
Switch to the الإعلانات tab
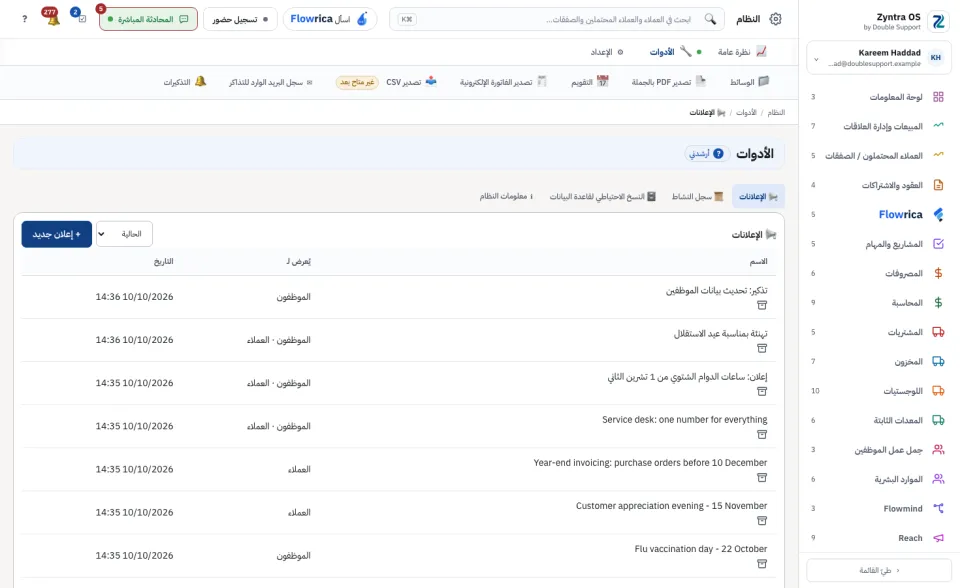click(758, 197)
